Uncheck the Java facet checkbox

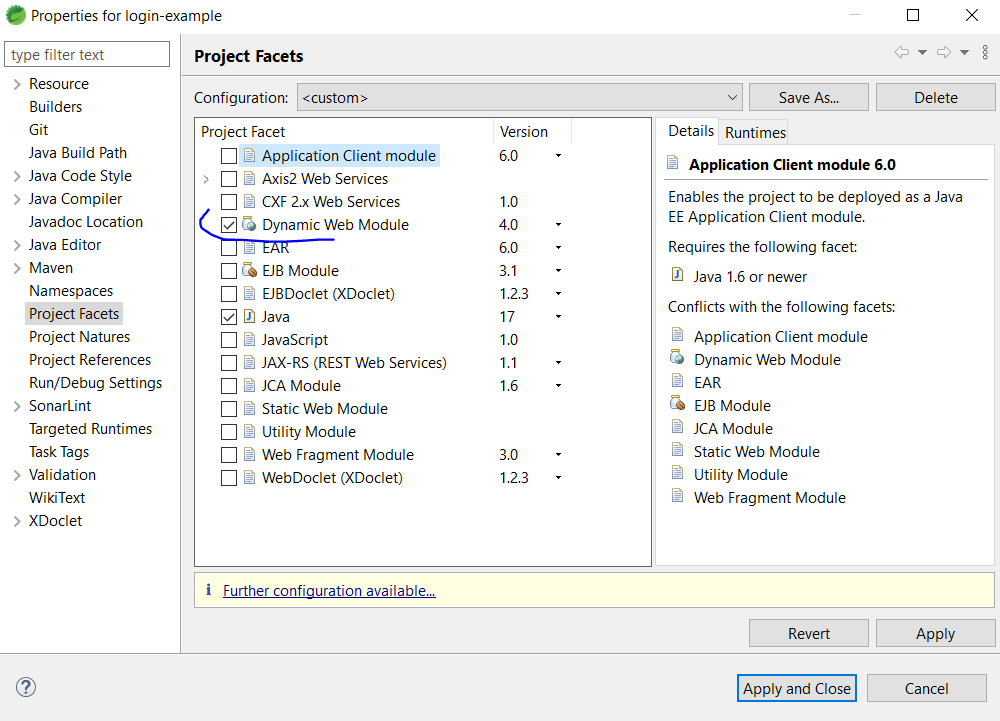pyautogui.click(x=229, y=316)
